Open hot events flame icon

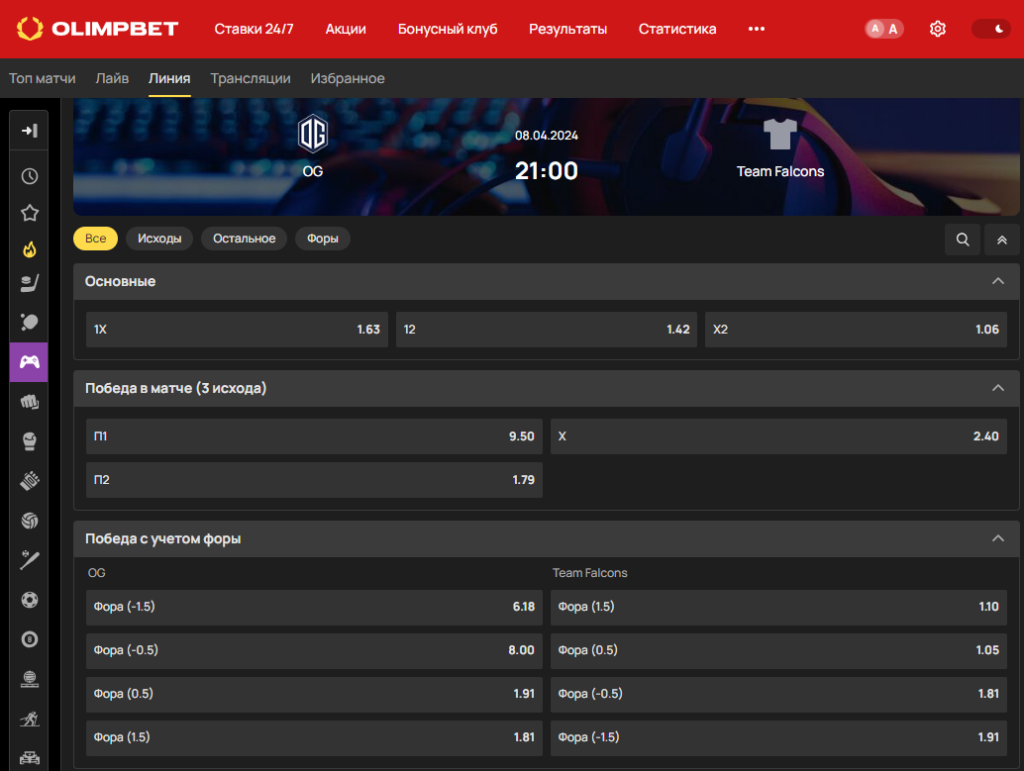coord(29,249)
